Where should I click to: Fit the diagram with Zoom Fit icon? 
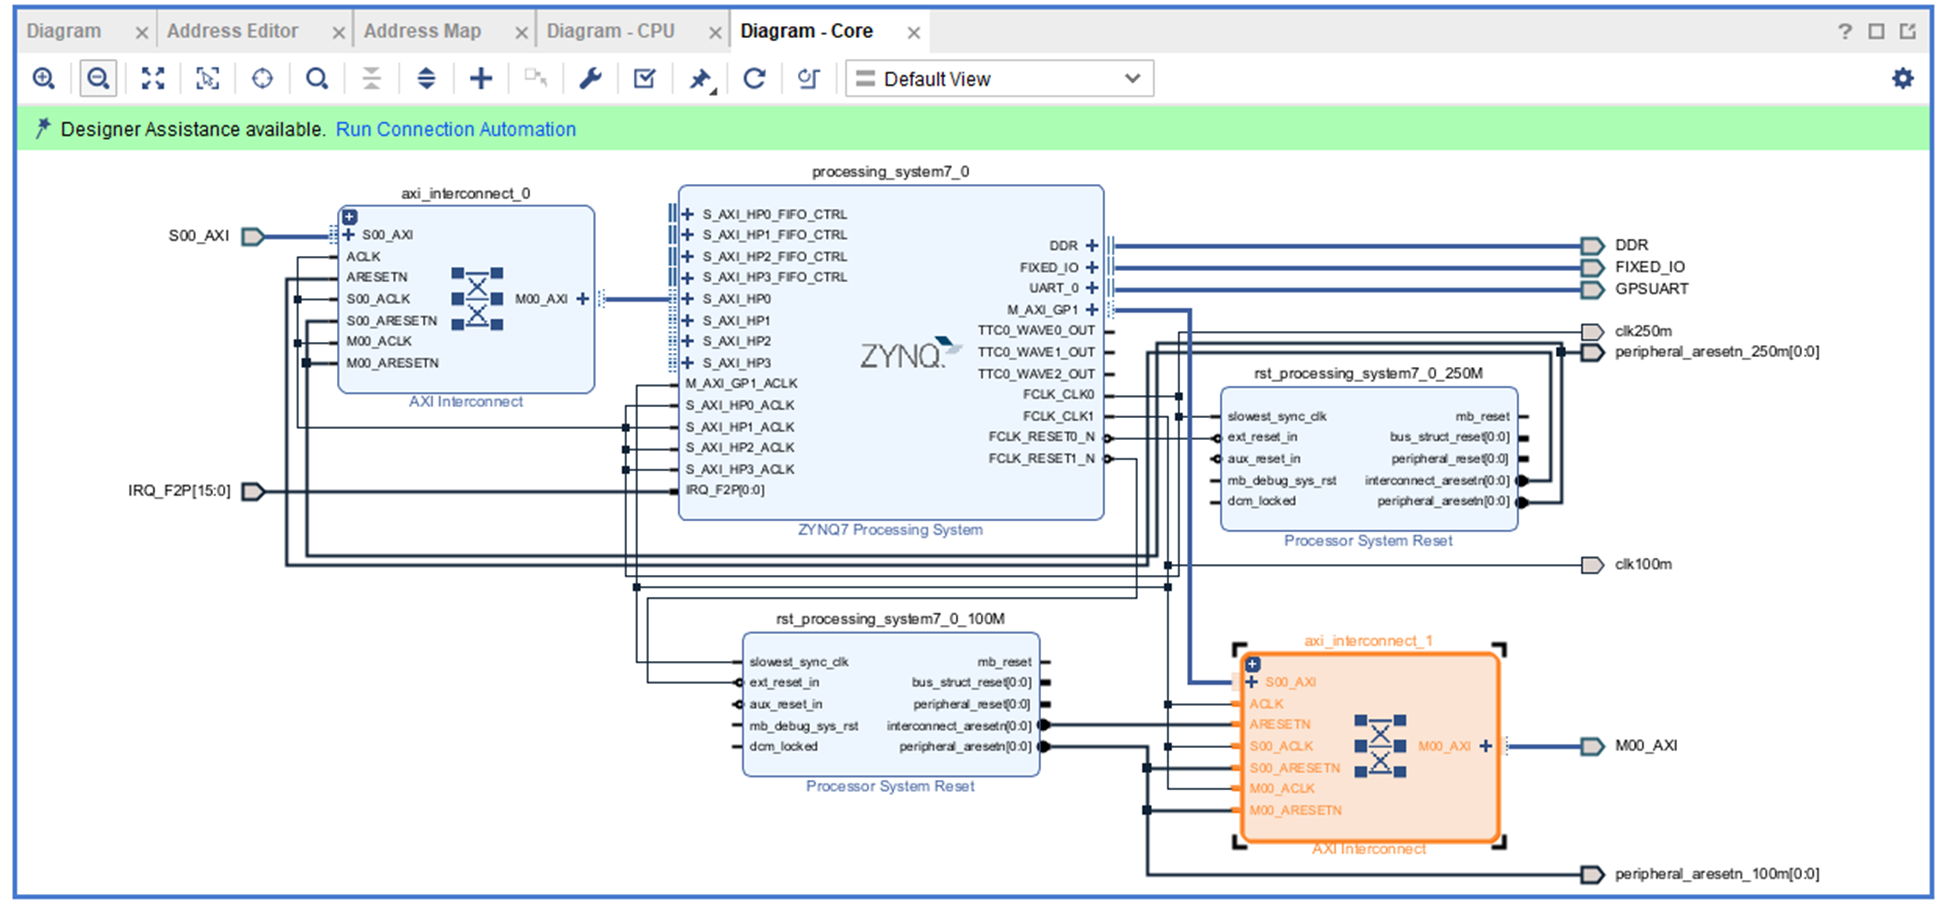click(153, 79)
